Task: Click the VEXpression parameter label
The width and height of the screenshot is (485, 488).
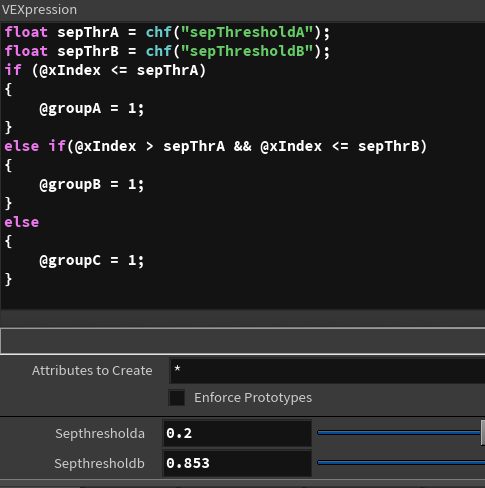Action: click(x=39, y=10)
